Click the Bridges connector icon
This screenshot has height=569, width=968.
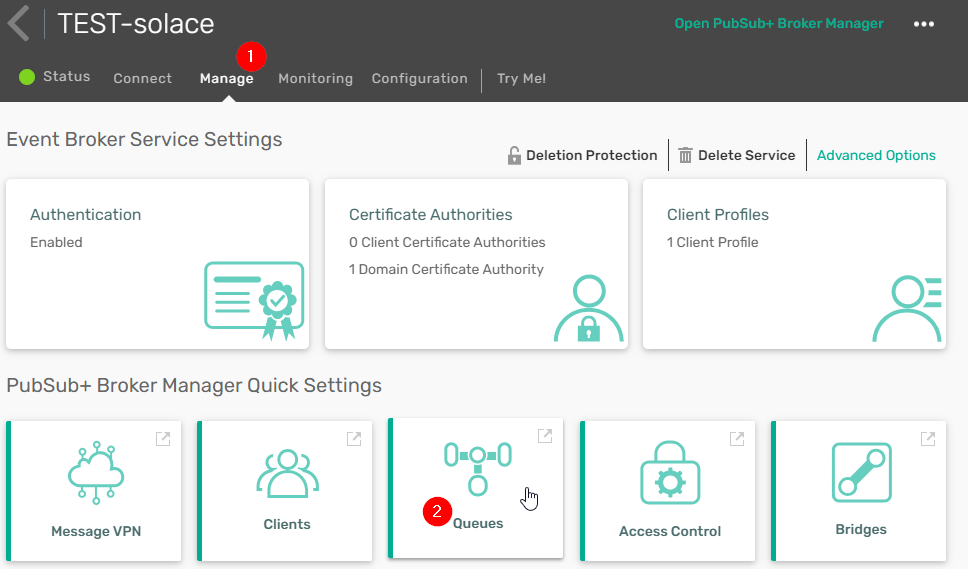click(861, 472)
